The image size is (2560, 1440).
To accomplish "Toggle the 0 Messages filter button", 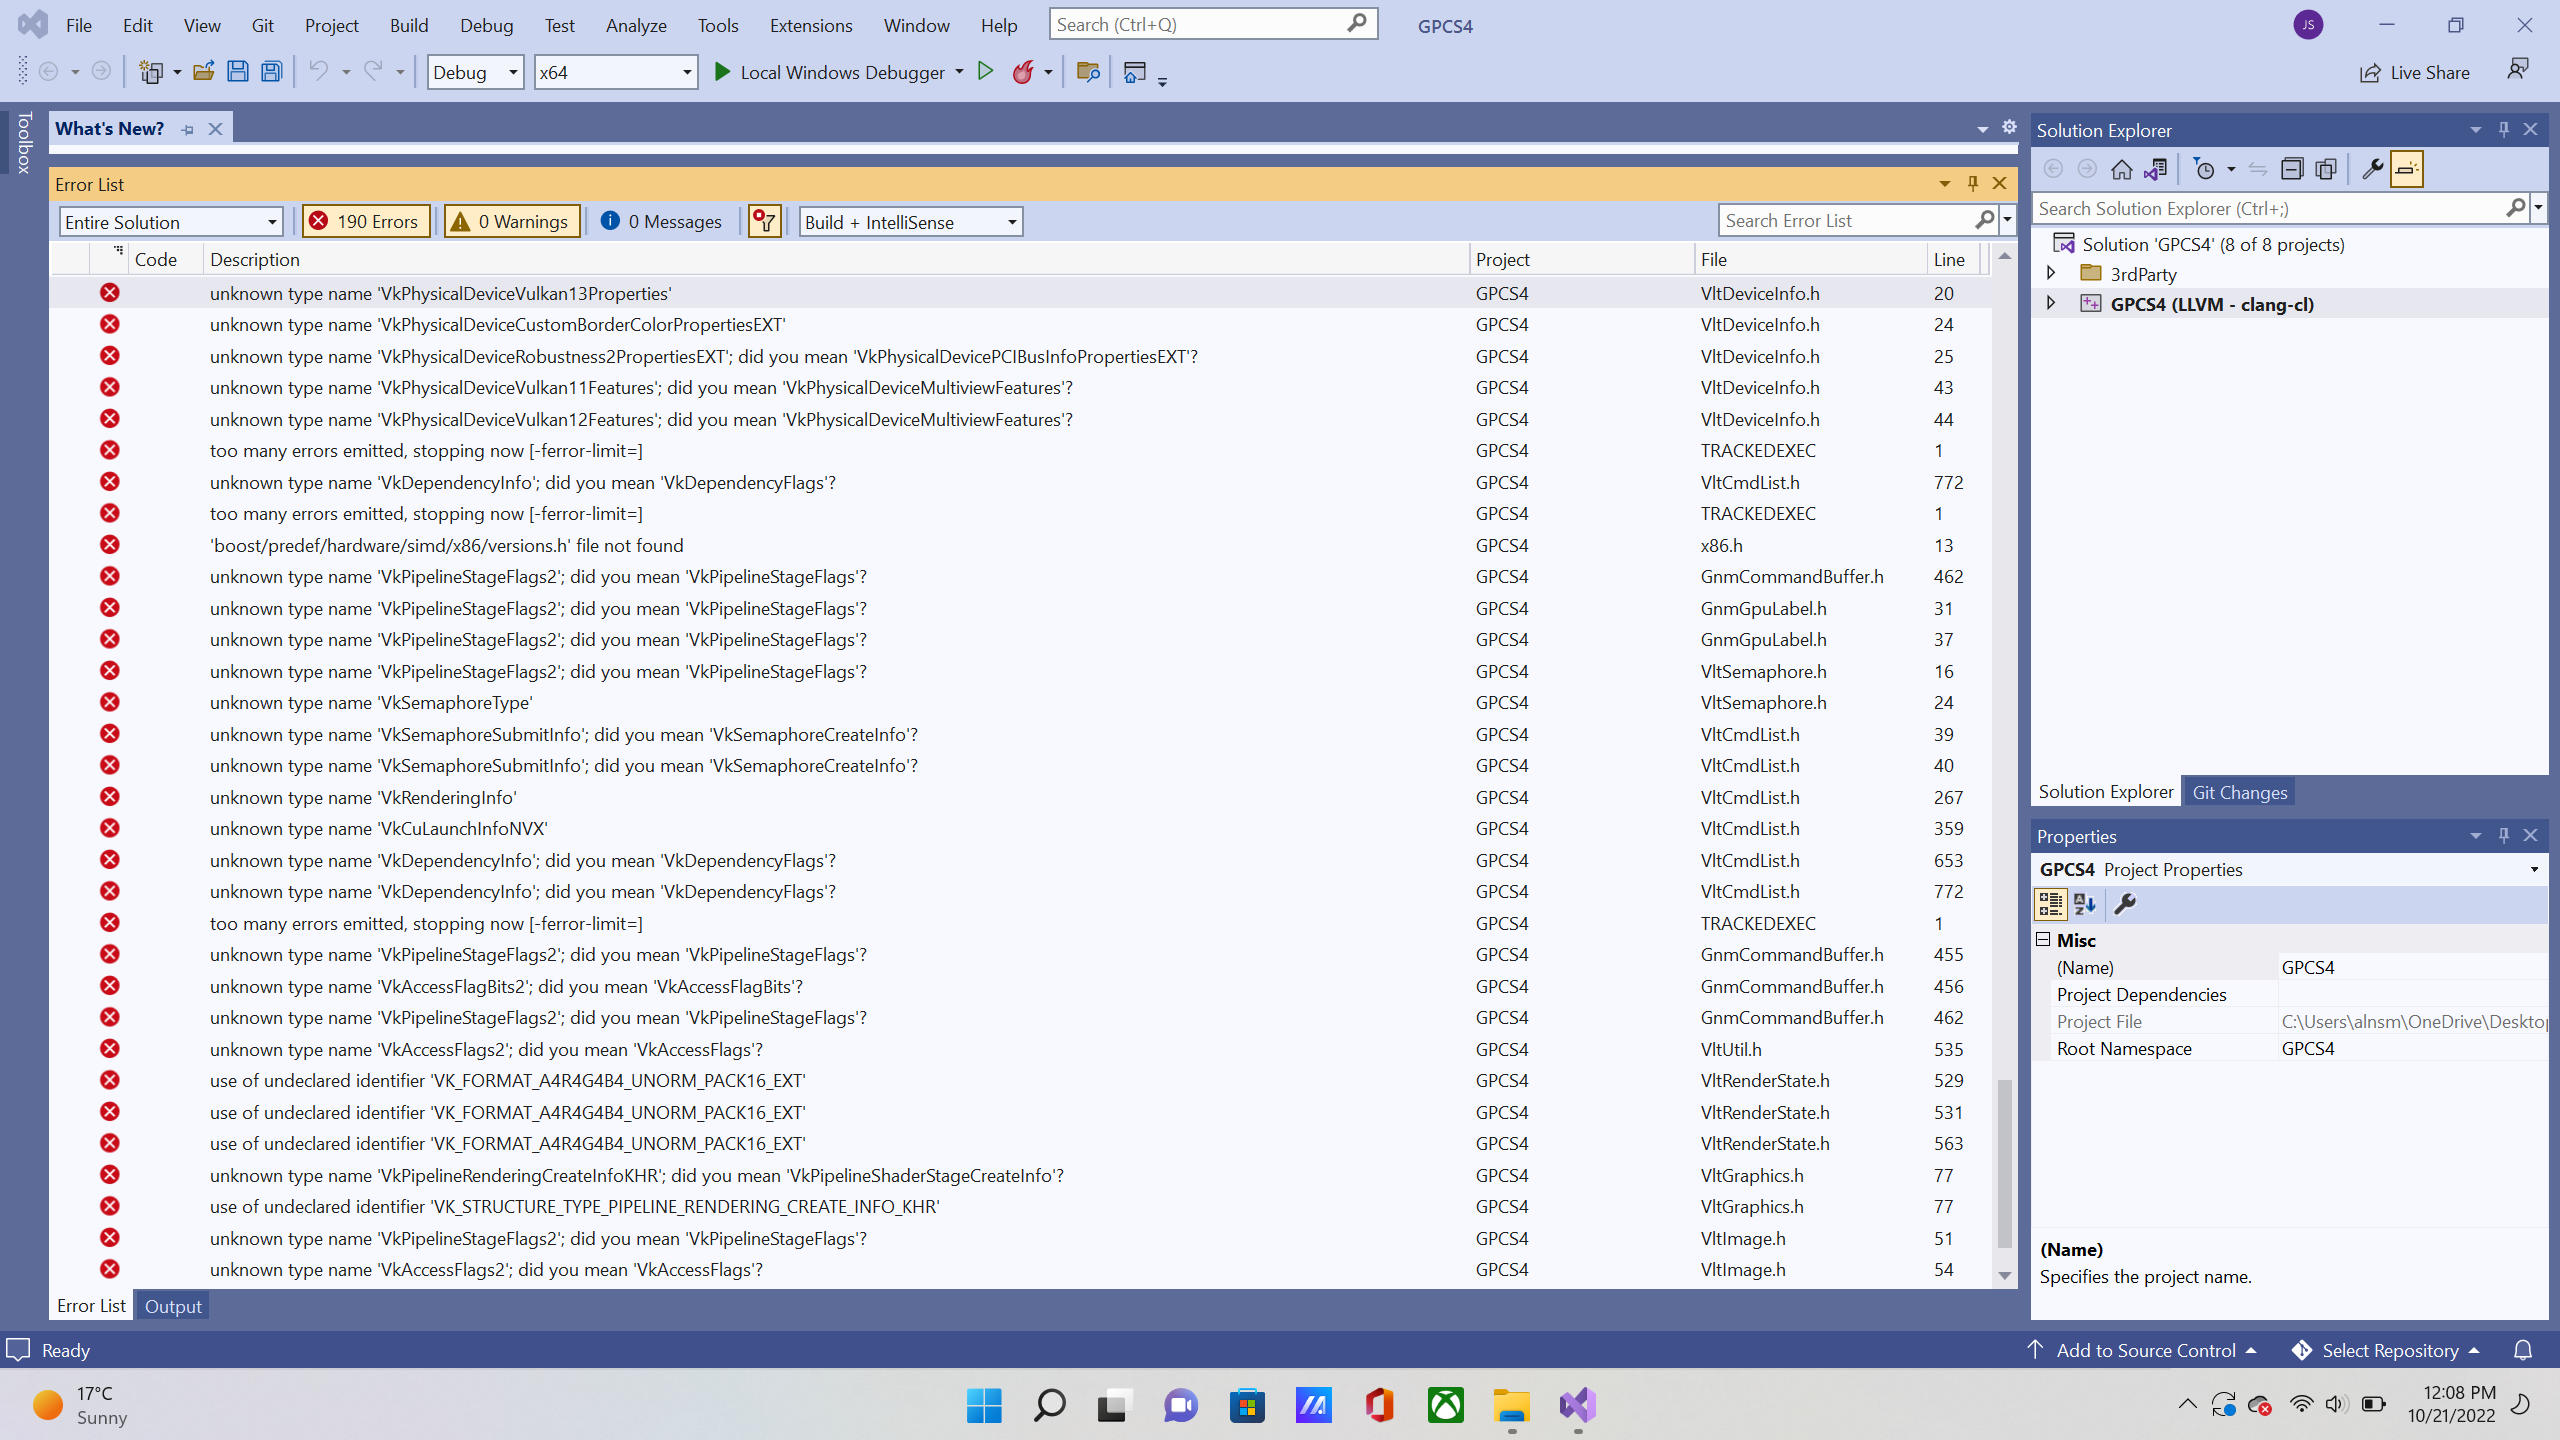I will pos(662,221).
